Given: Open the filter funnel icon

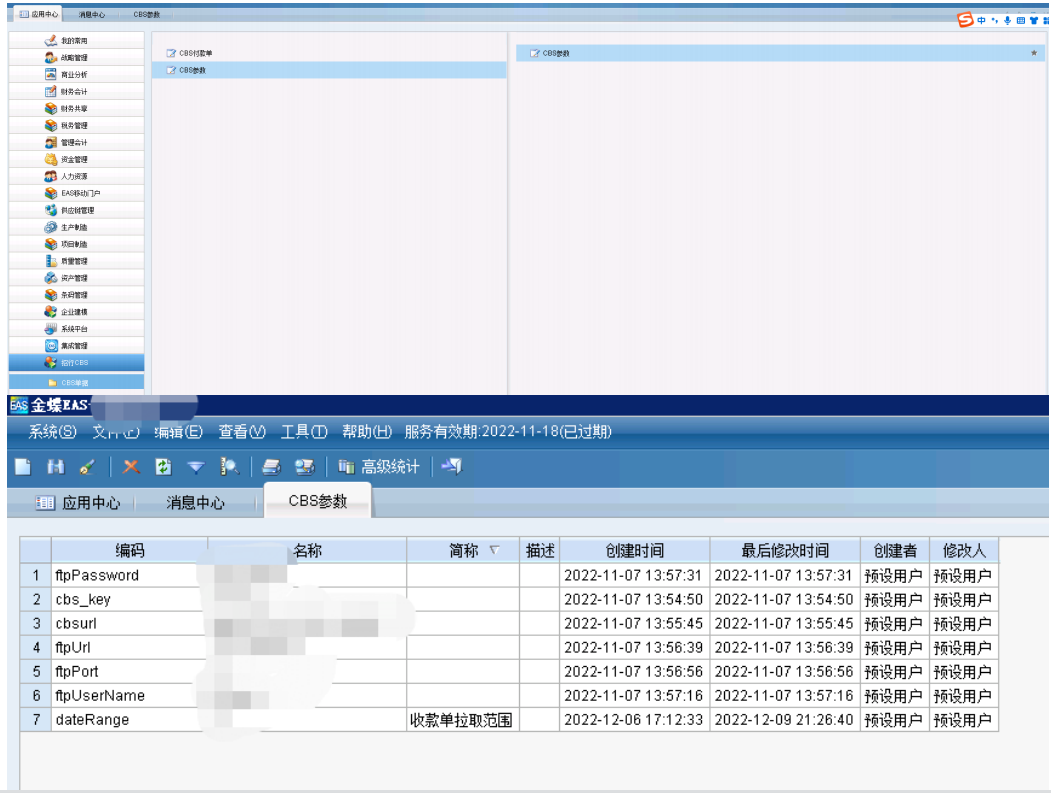Looking at the screenshot, I should tap(196, 467).
